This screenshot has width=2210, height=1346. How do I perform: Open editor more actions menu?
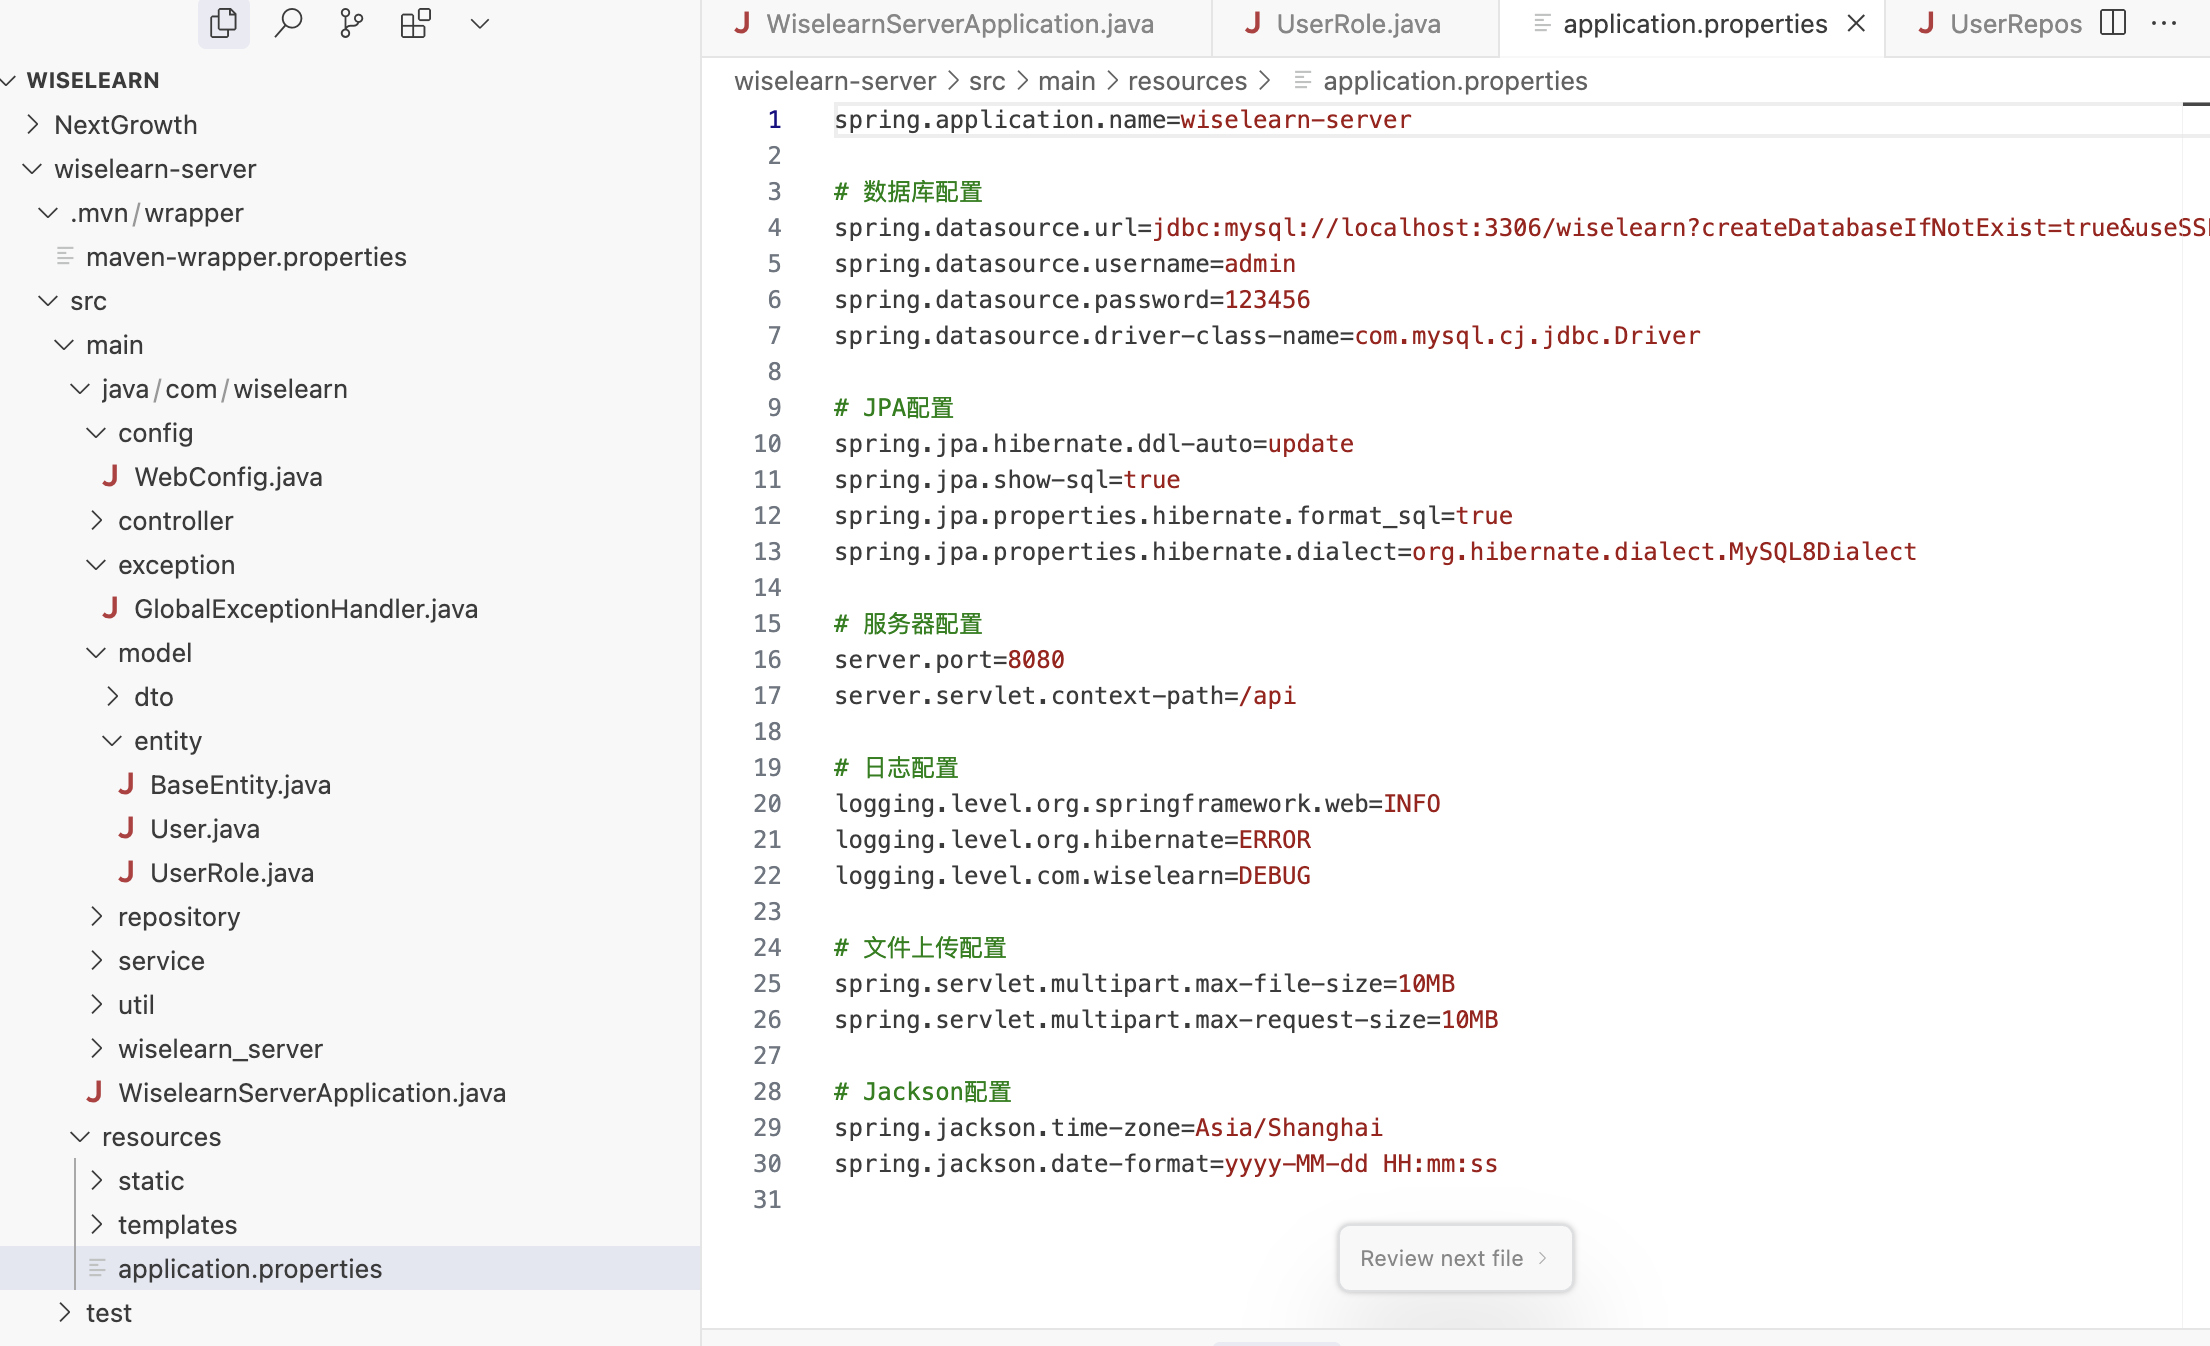[2164, 23]
